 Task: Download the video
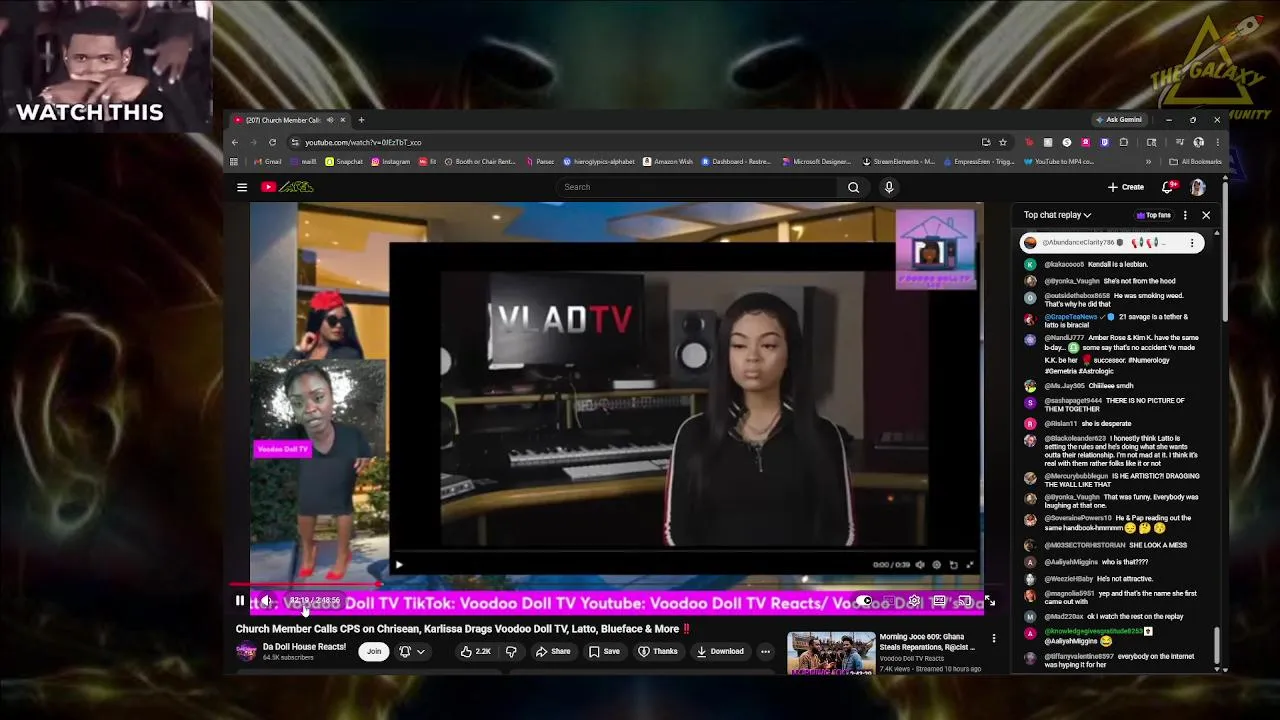pyautogui.click(x=720, y=651)
